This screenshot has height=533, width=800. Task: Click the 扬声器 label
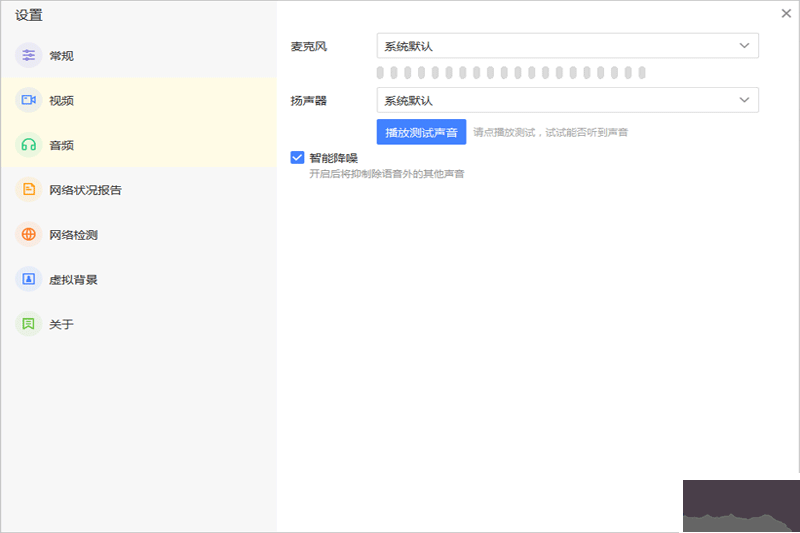point(309,100)
